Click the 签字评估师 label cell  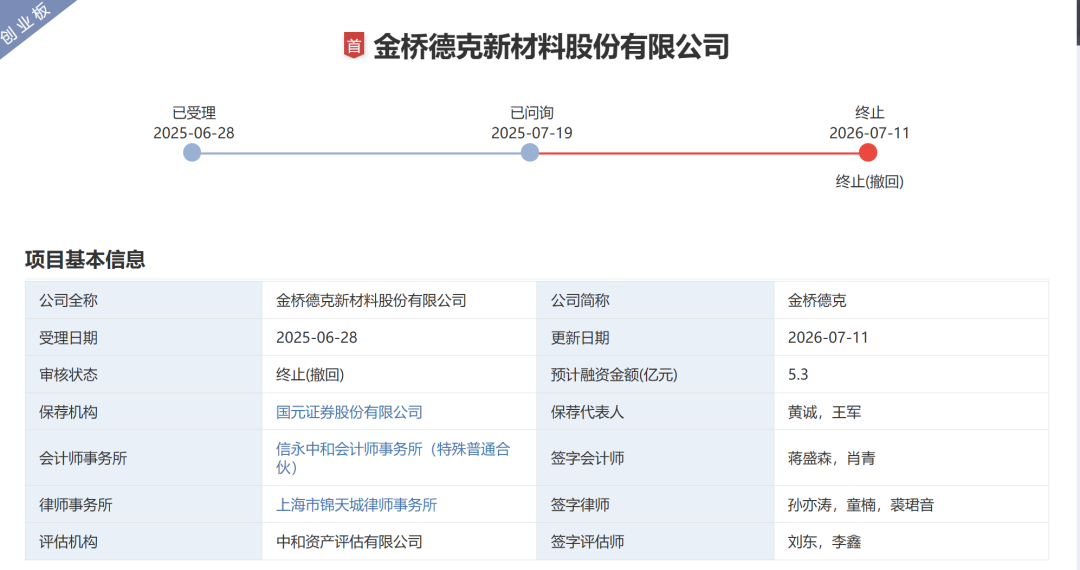pyautogui.click(x=655, y=542)
